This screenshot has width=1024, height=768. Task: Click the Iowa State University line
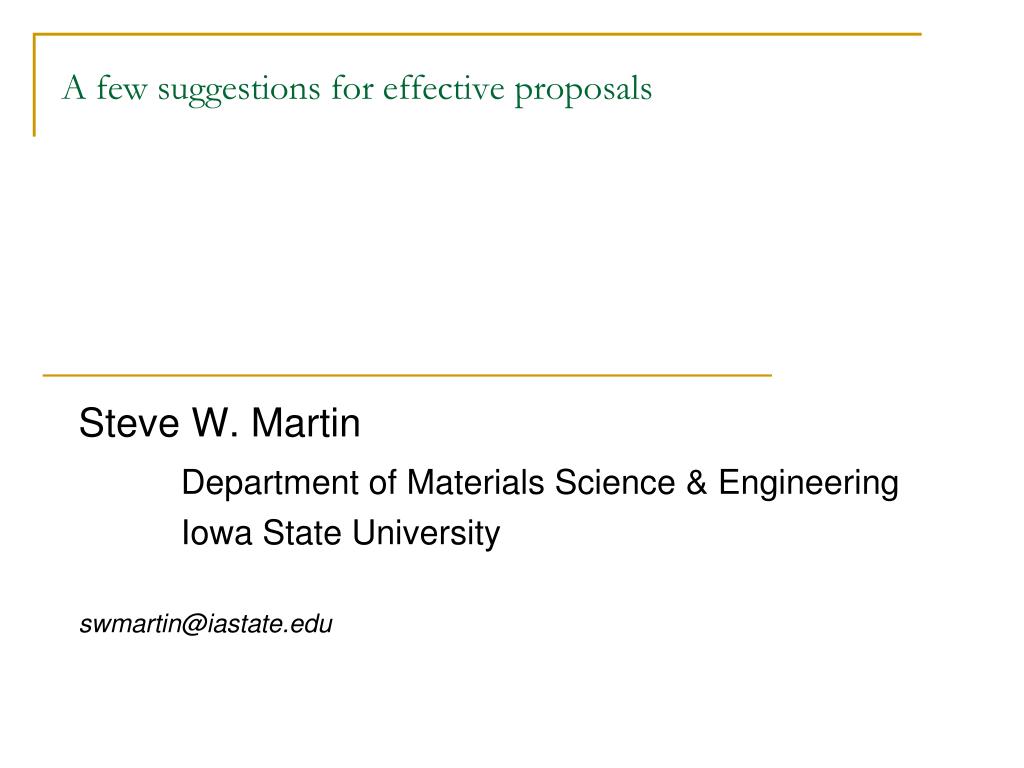tap(340, 533)
